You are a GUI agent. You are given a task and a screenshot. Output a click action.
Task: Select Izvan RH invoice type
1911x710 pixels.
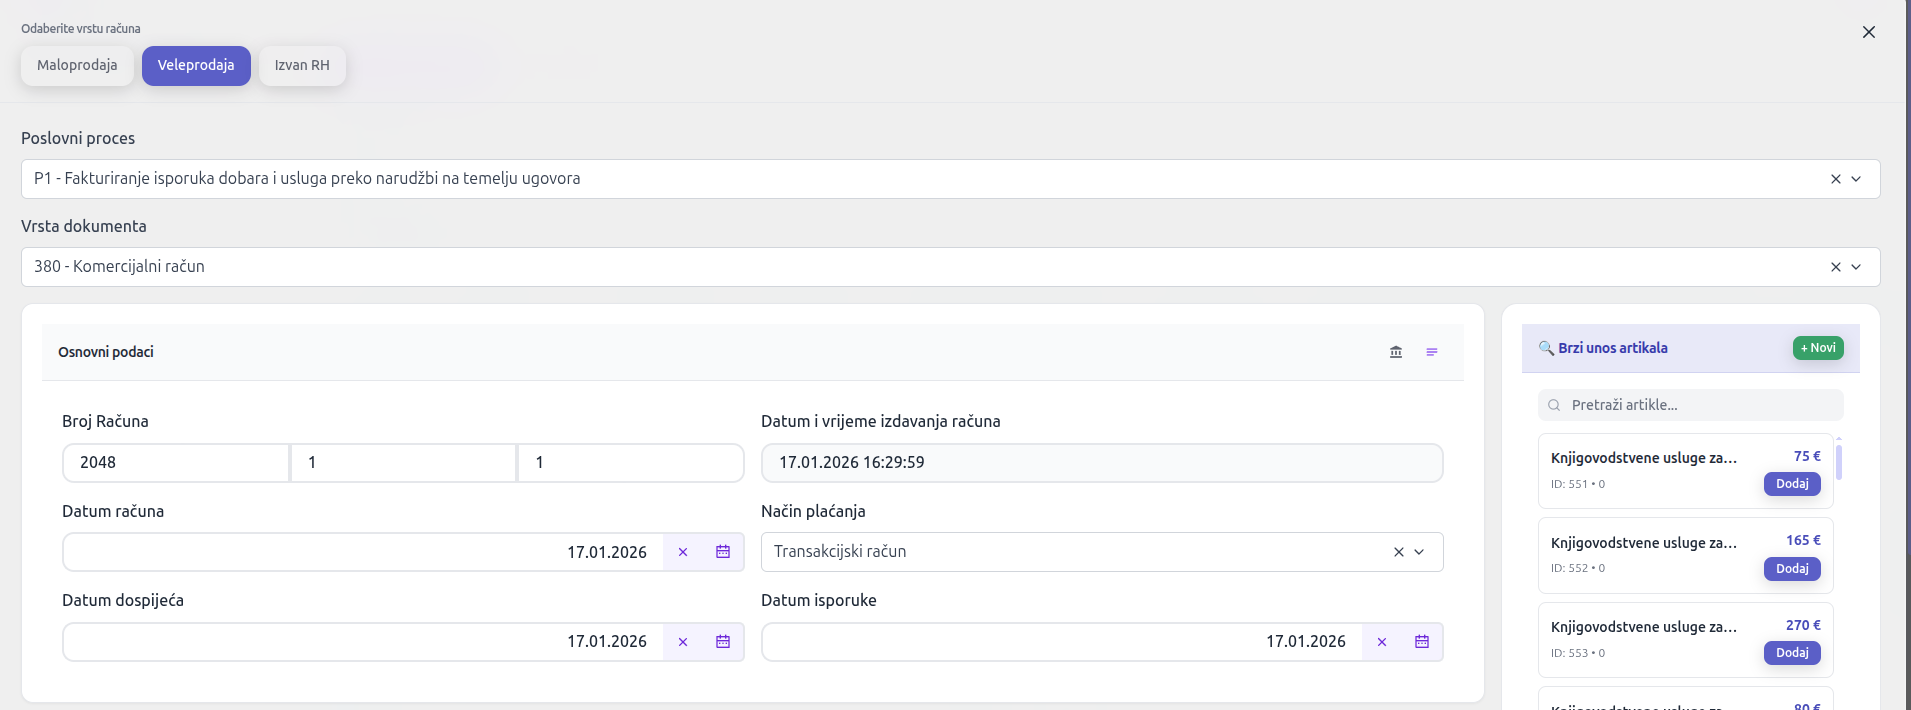302,66
